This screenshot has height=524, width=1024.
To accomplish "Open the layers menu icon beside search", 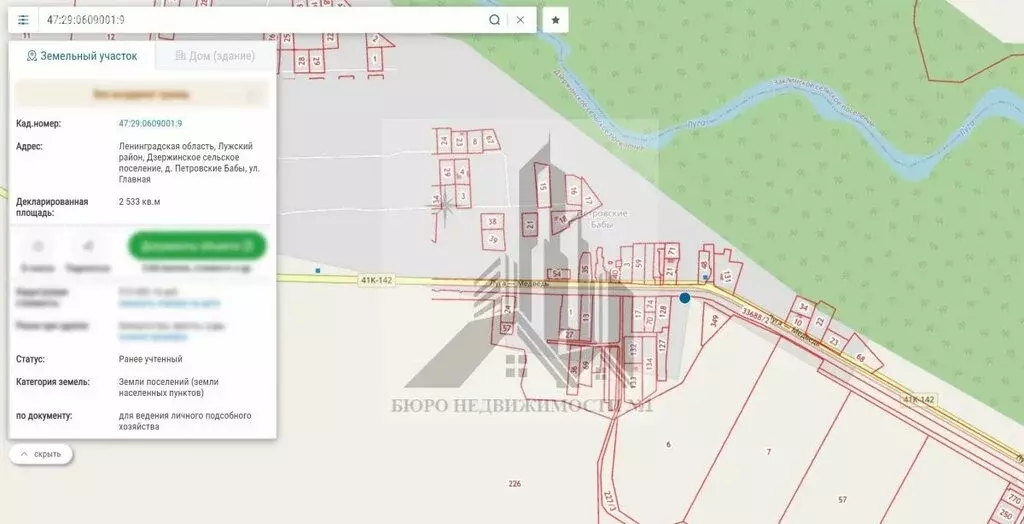I will click(23, 20).
